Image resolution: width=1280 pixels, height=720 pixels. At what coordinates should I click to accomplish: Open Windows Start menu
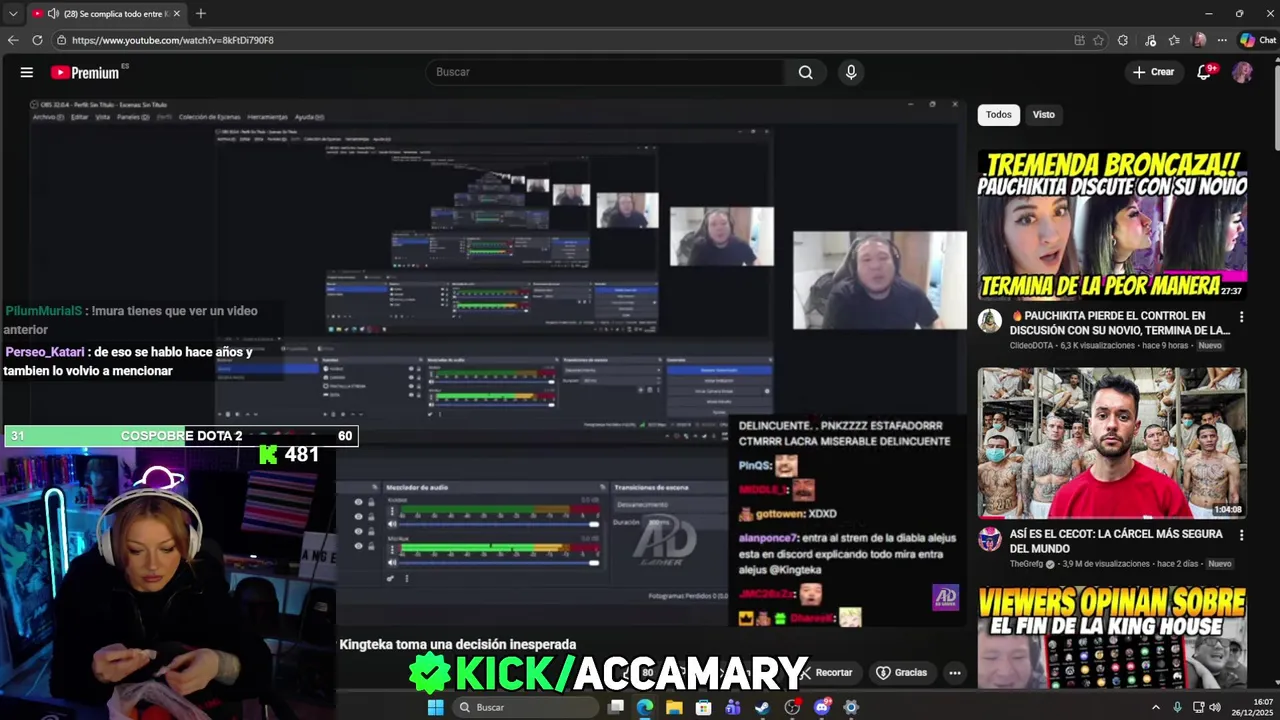point(435,707)
